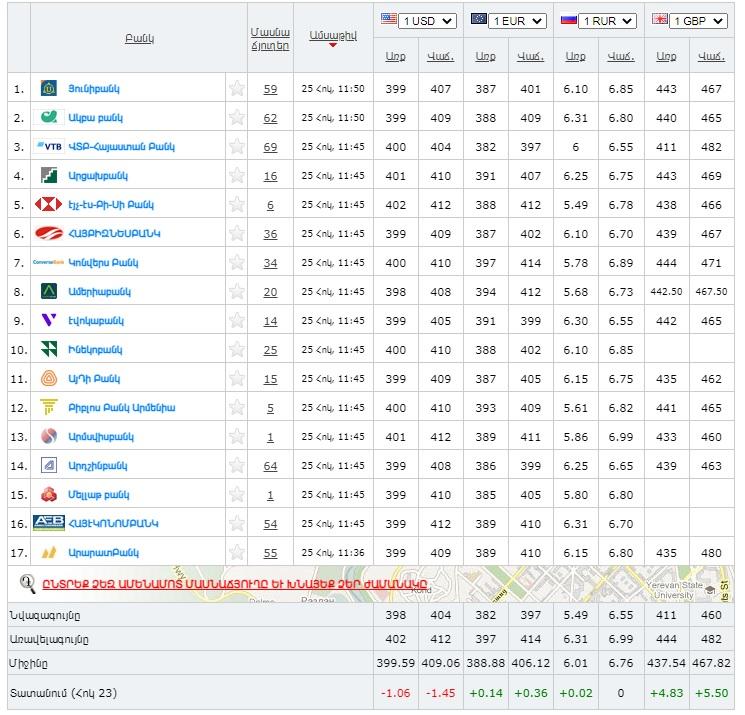Click branch count 69 for VTB bank
This screenshot has width=745, height=715.
click(270, 147)
